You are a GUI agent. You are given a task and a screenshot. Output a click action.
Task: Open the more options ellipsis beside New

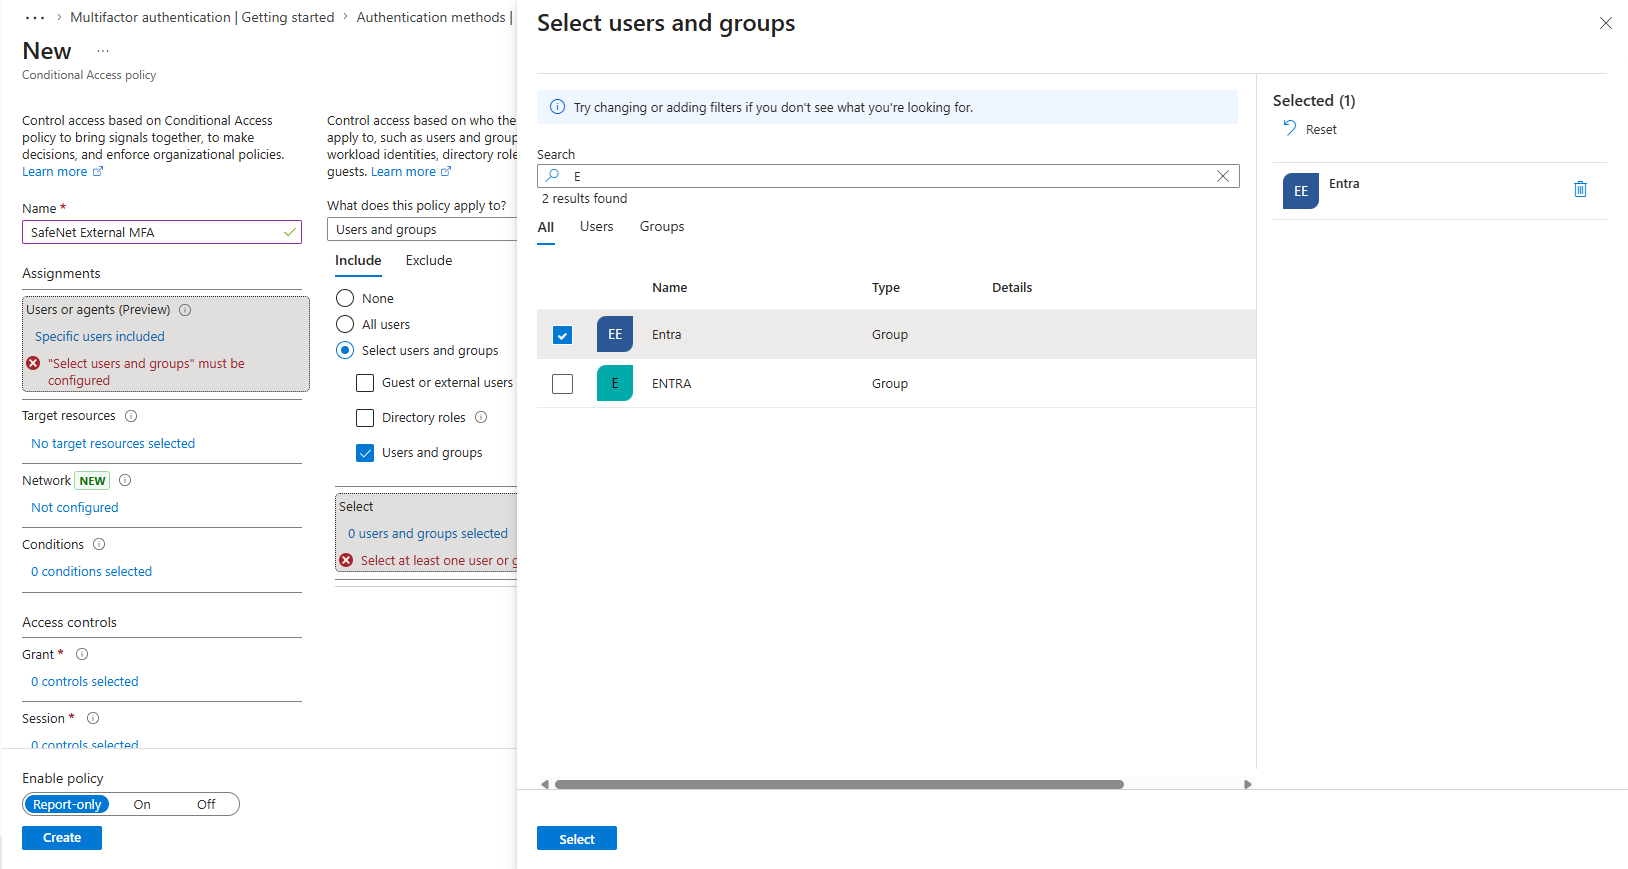tap(103, 51)
